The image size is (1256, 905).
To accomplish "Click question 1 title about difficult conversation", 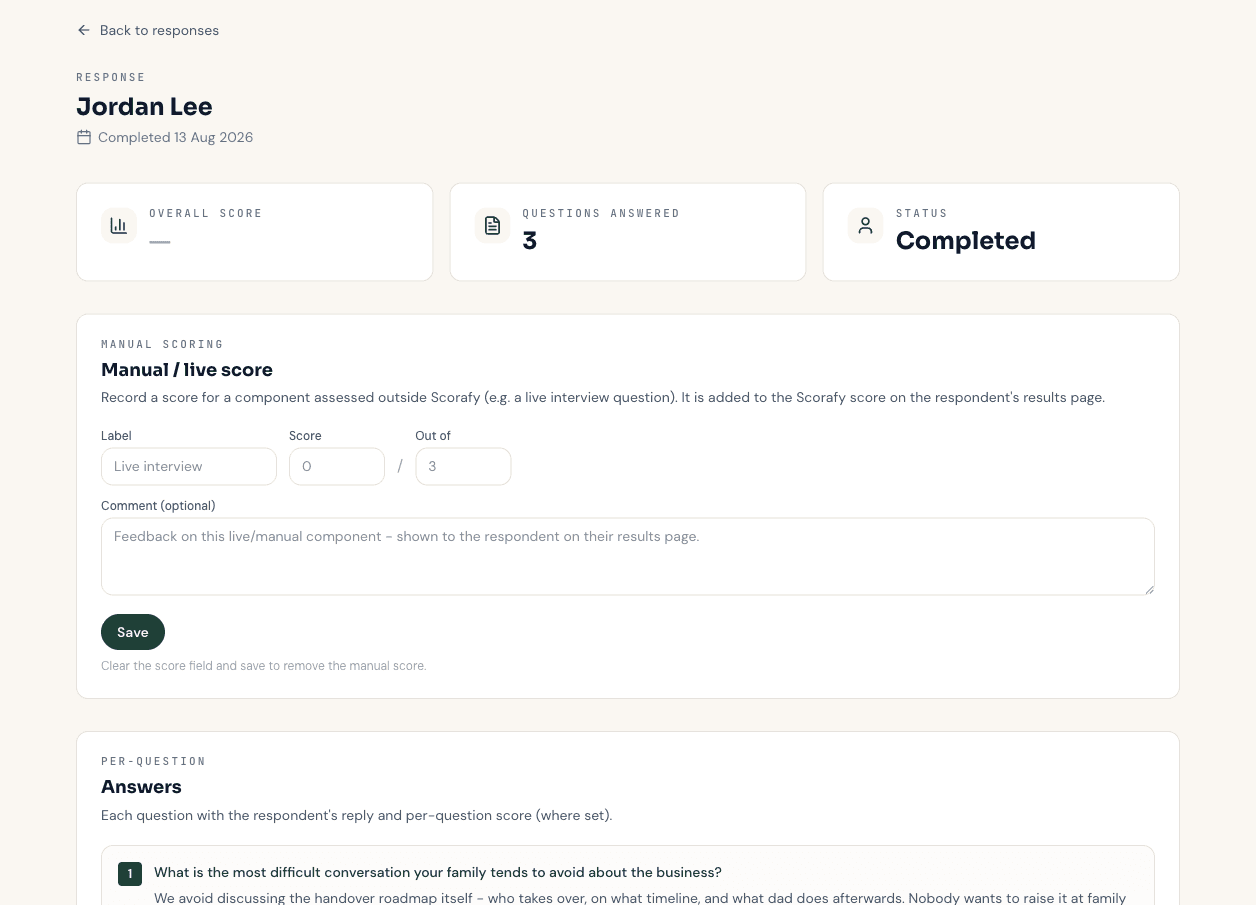I will pos(438,873).
